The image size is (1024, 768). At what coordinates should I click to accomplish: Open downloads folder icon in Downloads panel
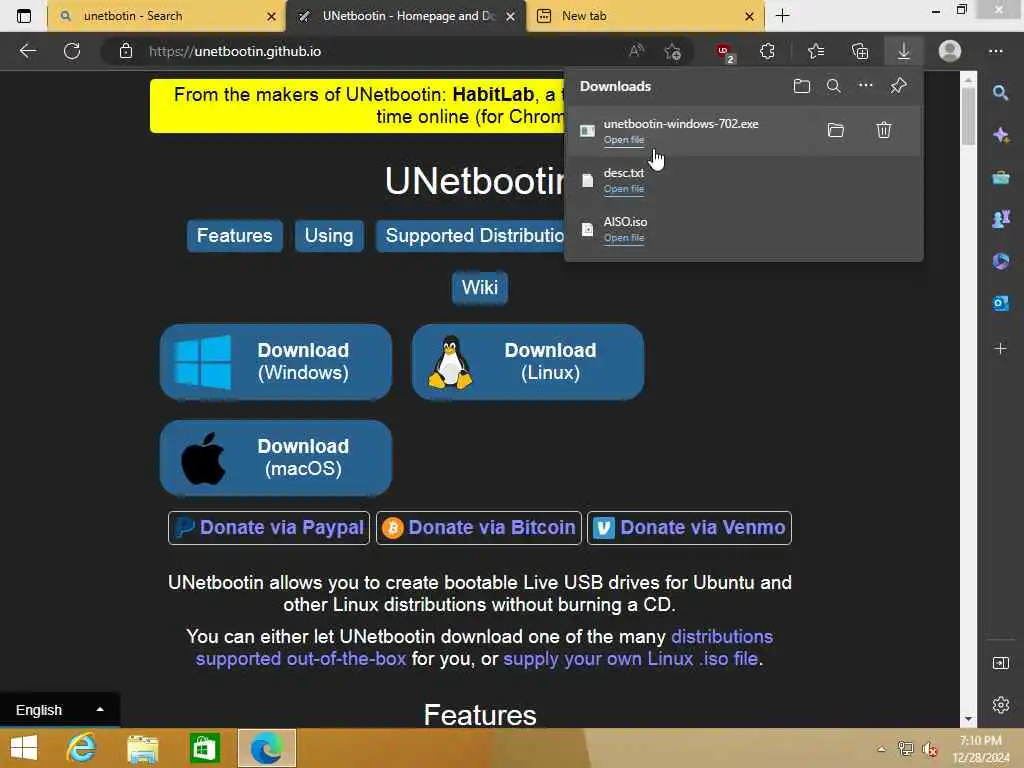click(801, 86)
